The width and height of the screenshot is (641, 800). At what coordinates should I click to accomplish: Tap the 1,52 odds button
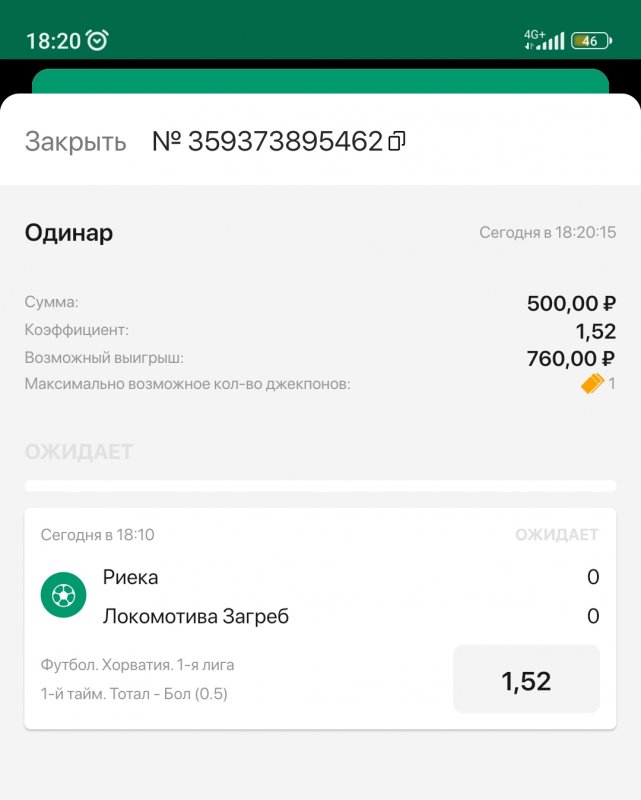526,680
